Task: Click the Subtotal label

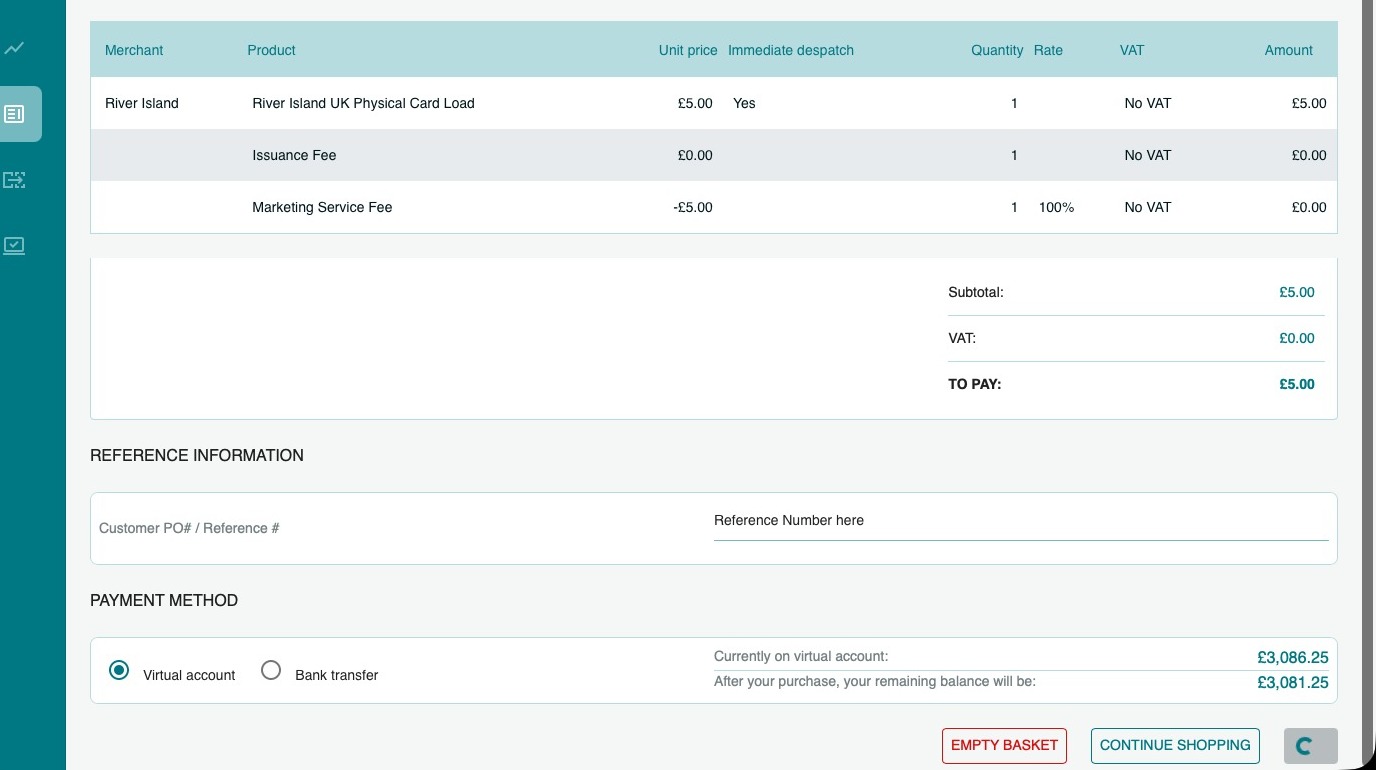Action: pos(976,292)
